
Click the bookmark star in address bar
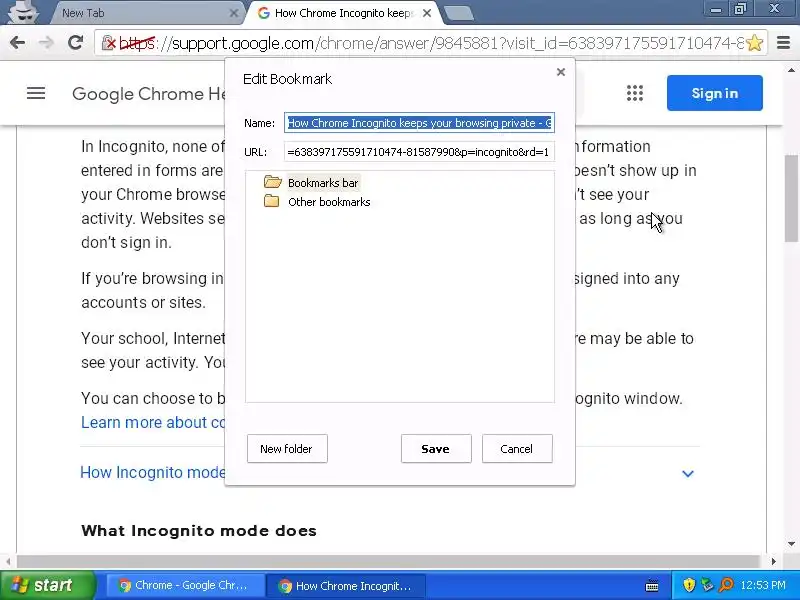tap(755, 43)
